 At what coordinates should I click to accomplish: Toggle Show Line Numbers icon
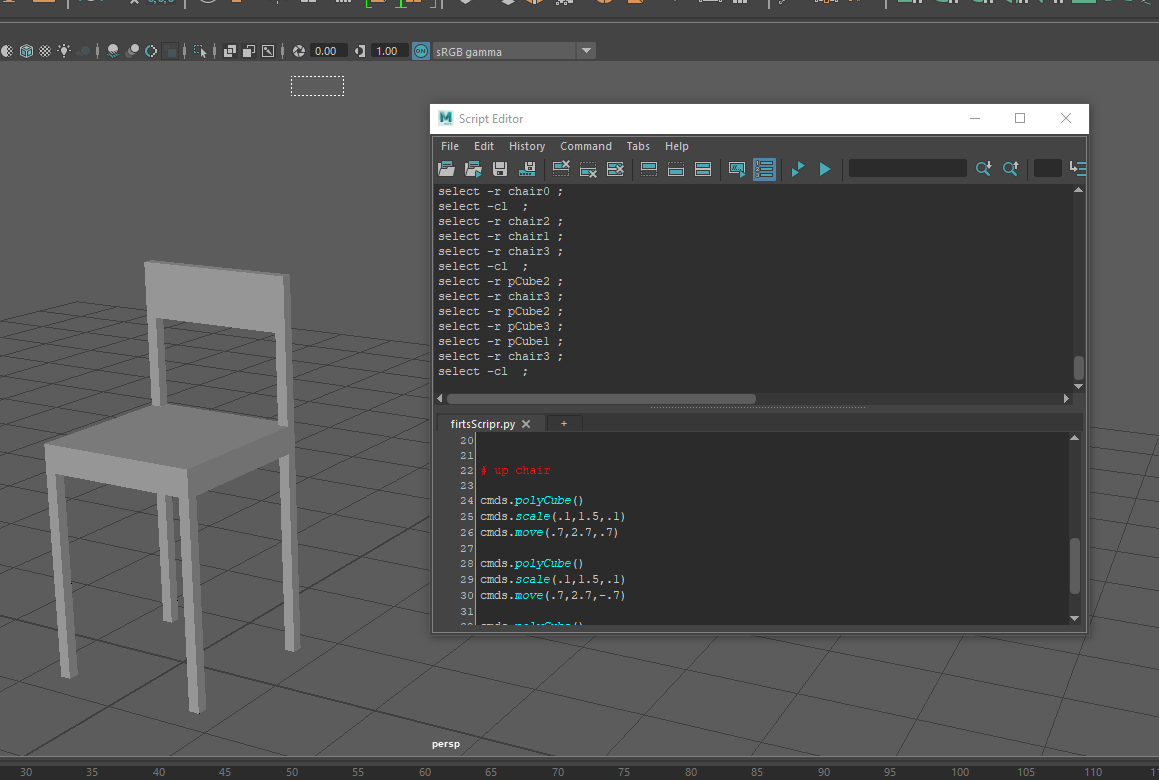[x=764, y=169]
